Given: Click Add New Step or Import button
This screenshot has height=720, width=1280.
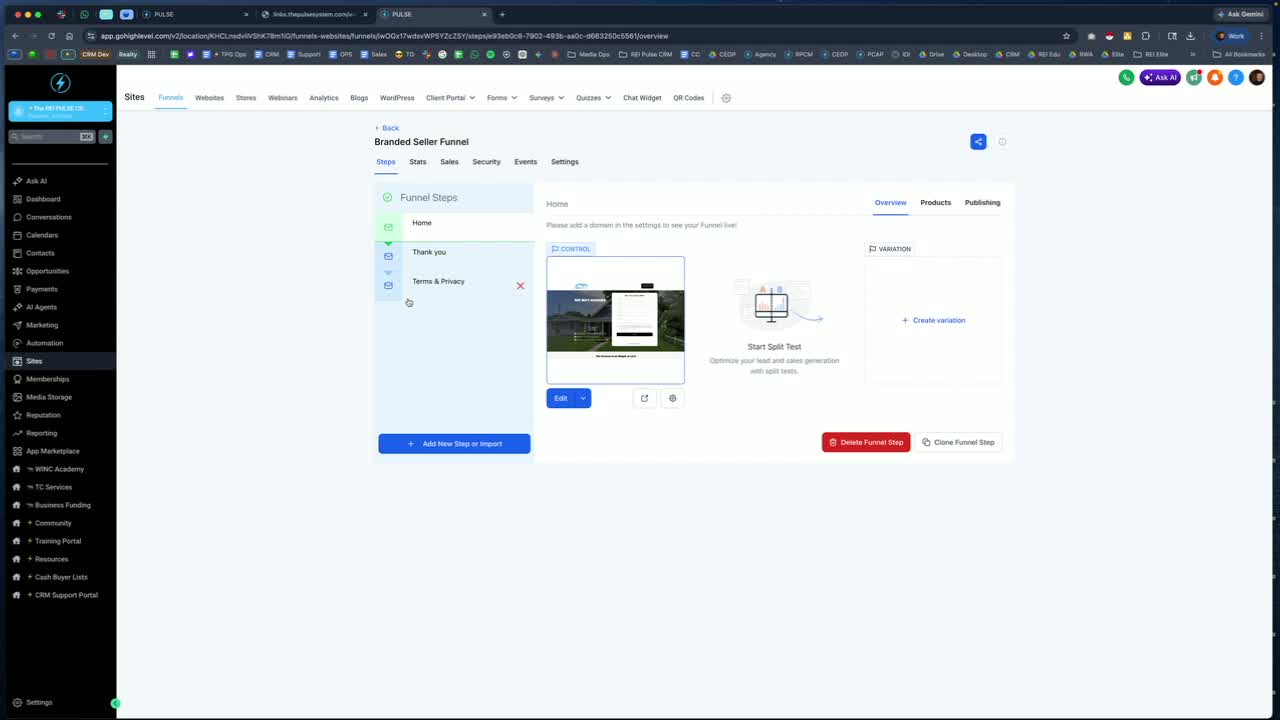Looking at the screenshot, I should [x=454, y=444].
